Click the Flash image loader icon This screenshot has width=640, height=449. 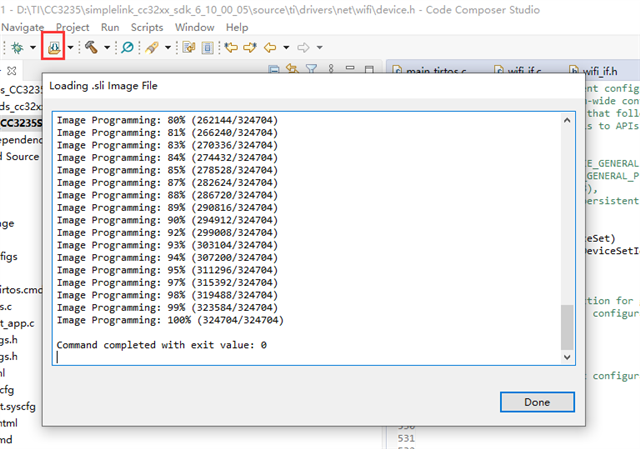click(53, 48)
